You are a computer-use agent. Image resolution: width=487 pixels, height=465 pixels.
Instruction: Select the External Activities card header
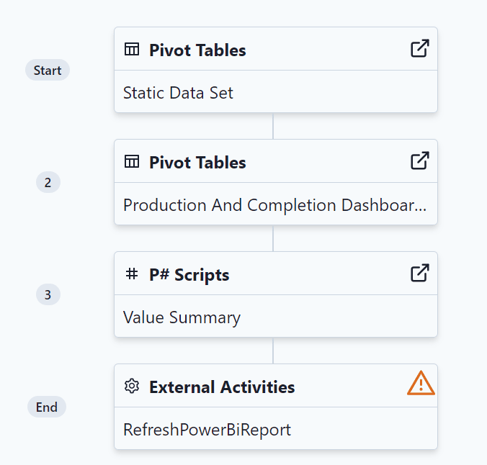click(x=276, y=386)
